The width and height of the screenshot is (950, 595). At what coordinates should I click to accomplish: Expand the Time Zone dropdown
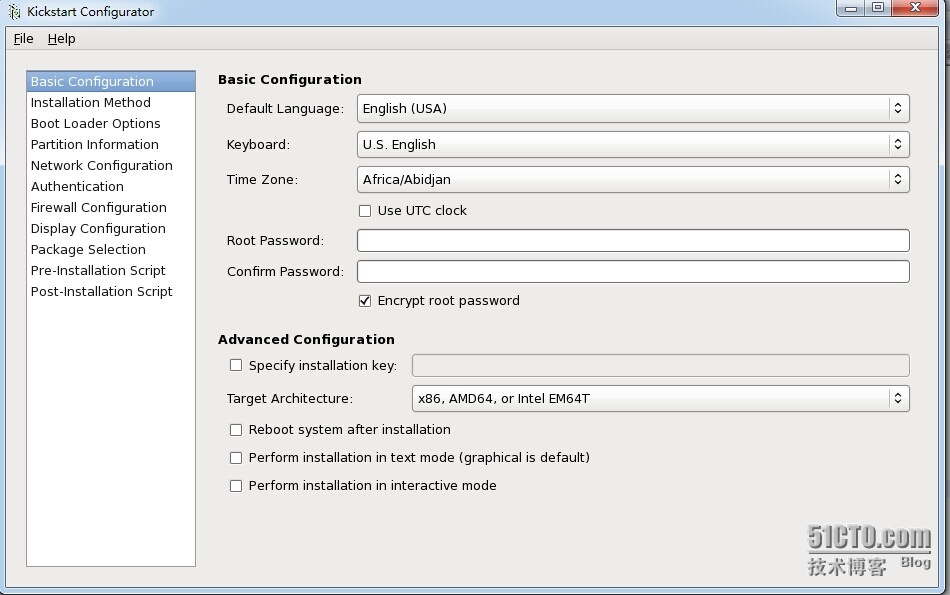(x=633, y=179)
